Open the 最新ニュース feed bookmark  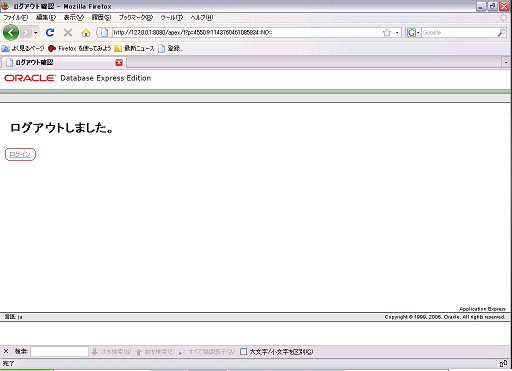pyautogui.click(x=134, y=48)
